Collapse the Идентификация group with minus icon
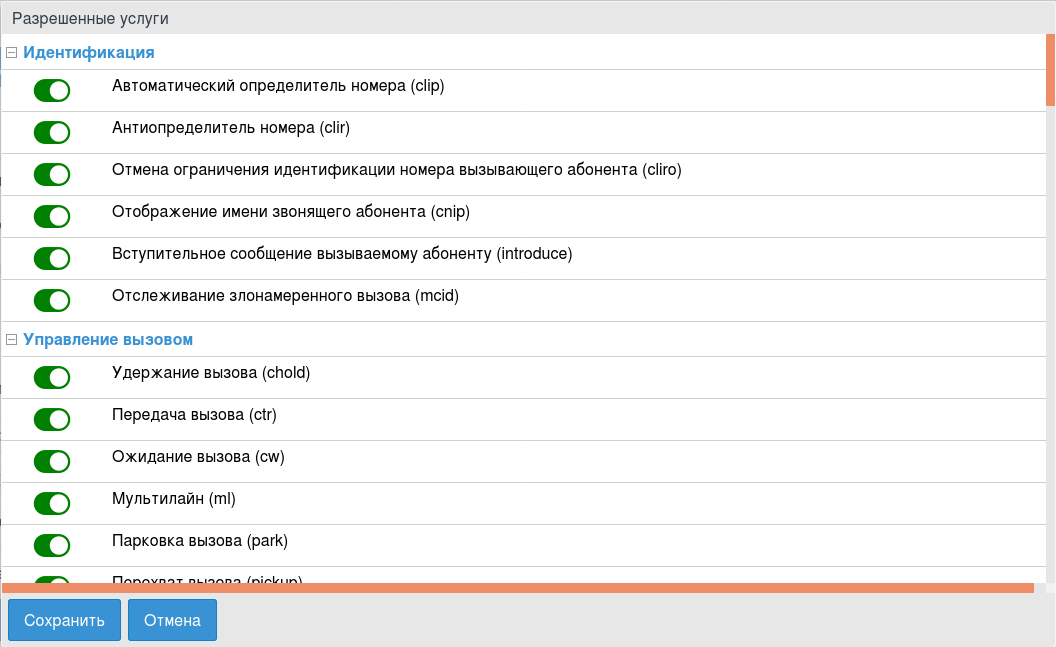The height and width of the screenshot is (647, 1056). (12, 52)
